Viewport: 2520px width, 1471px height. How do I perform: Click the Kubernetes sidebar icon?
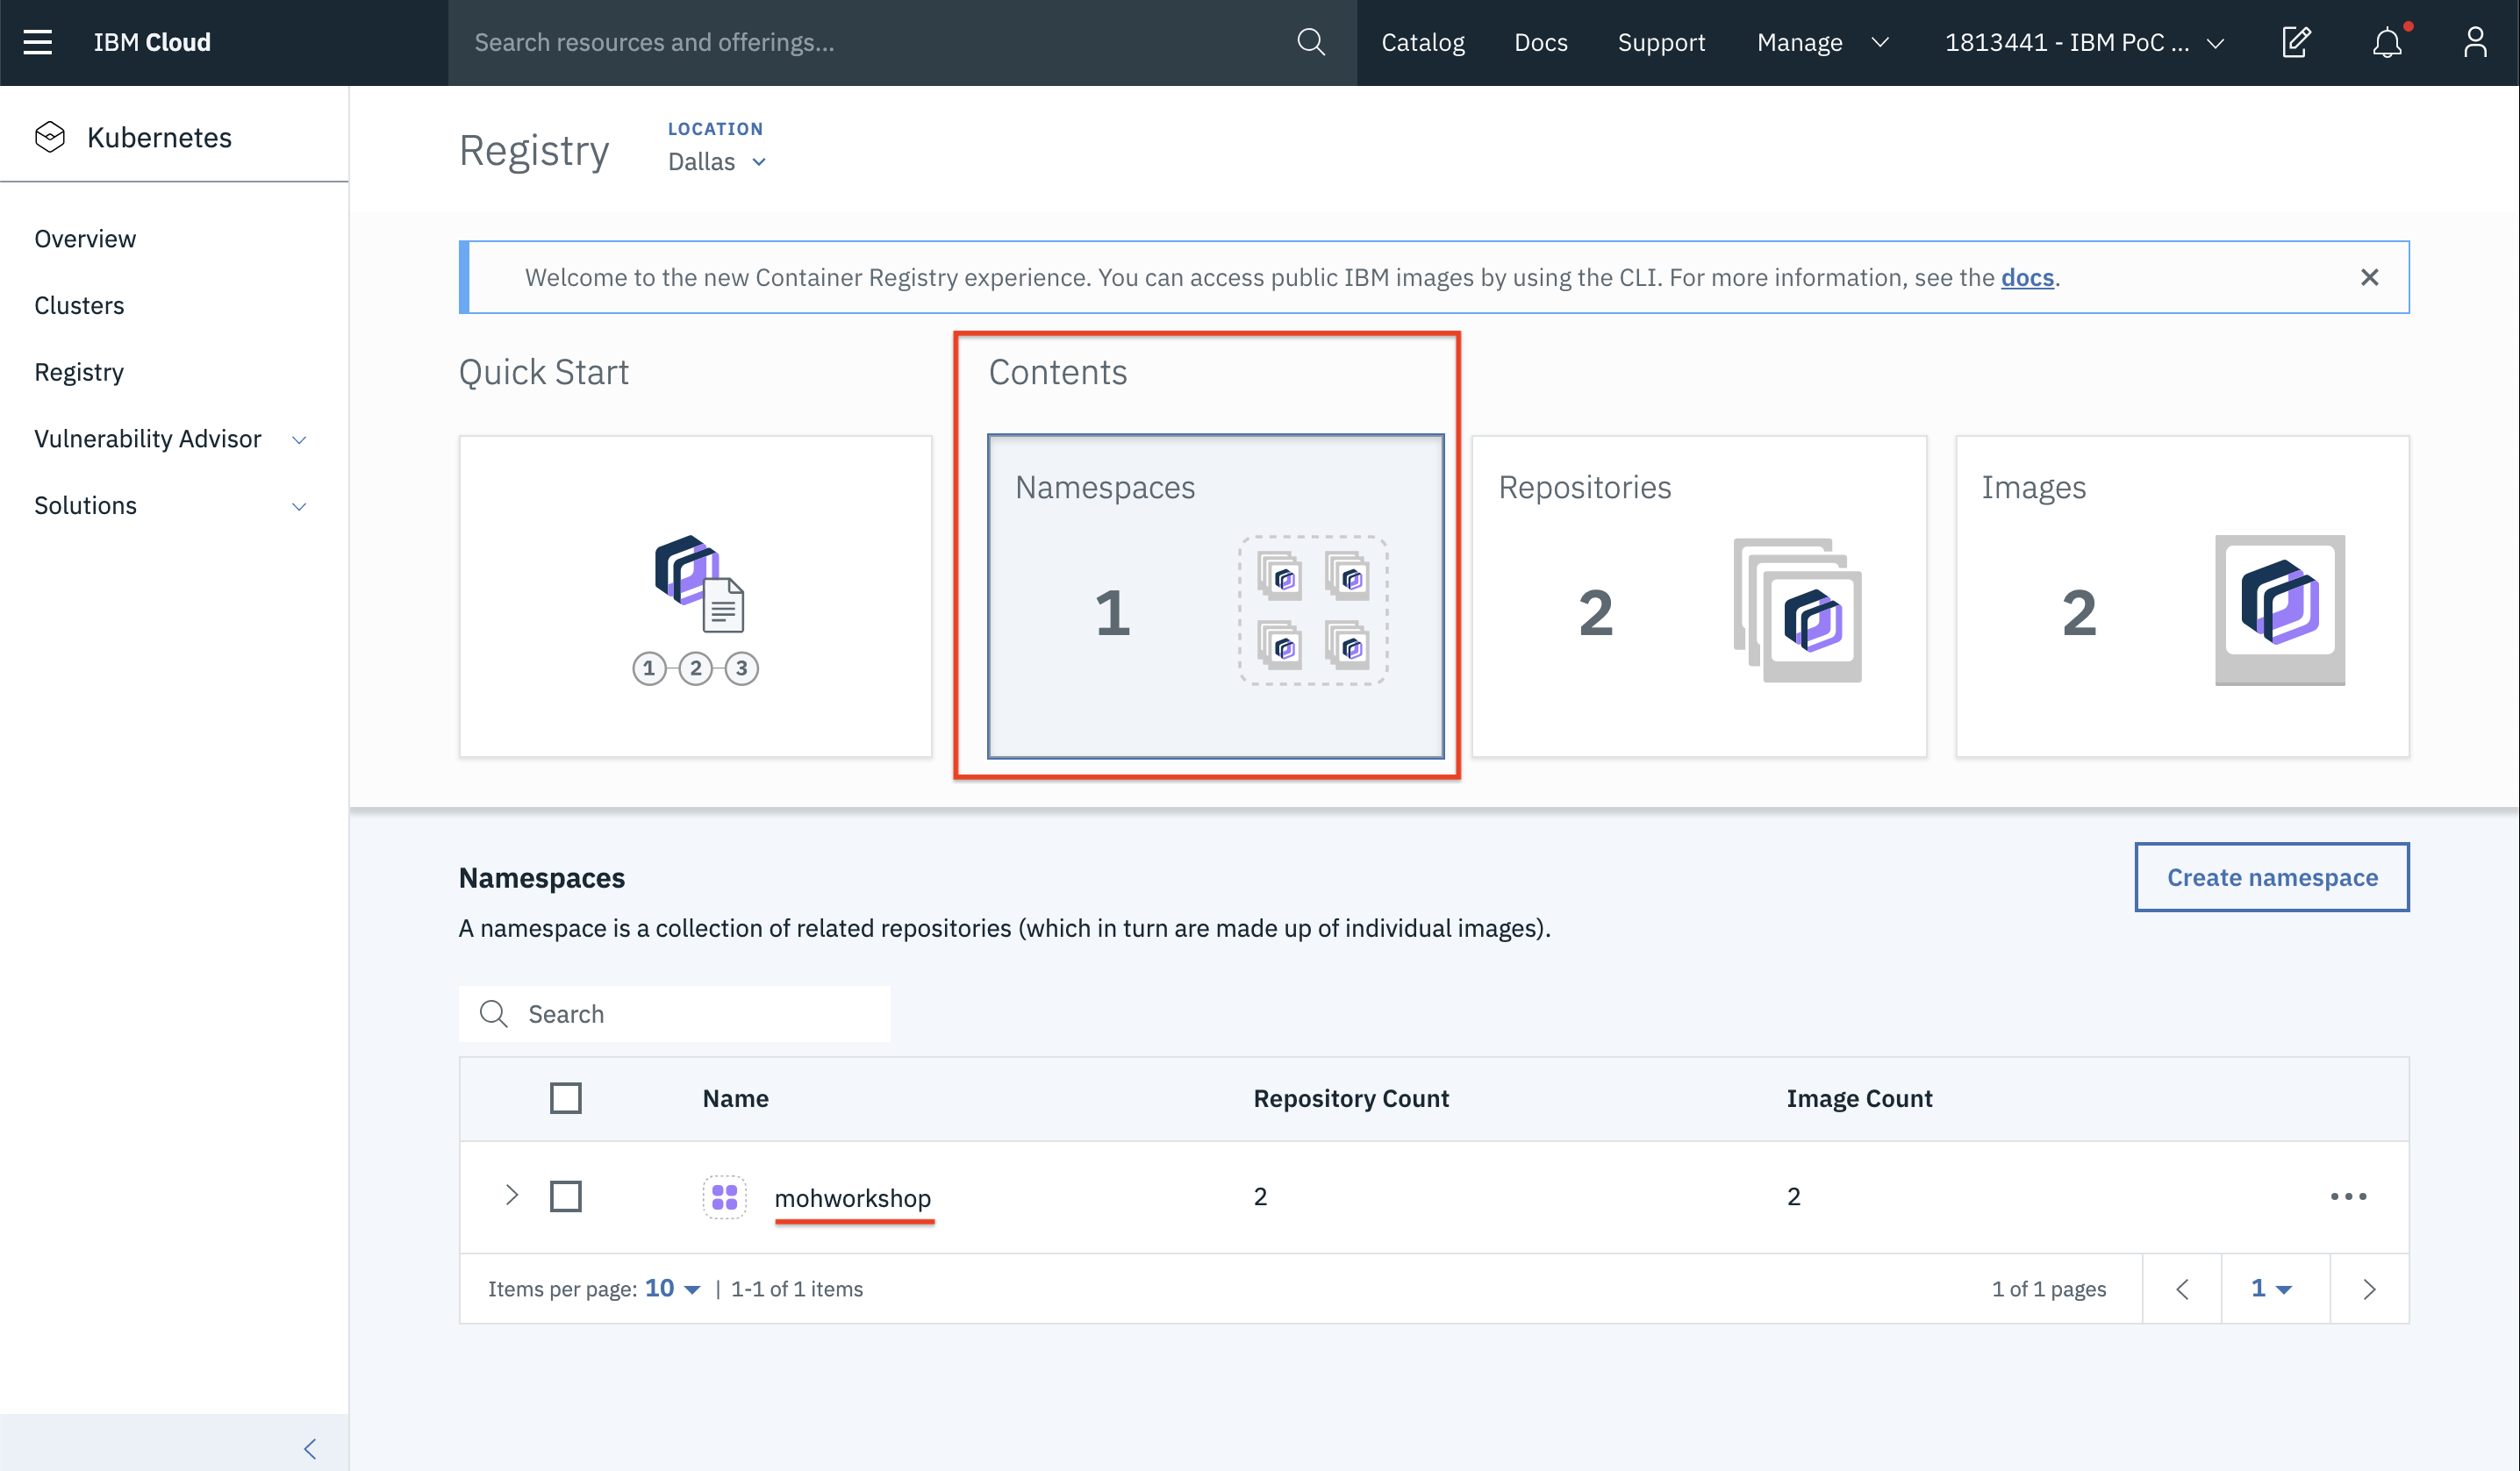(x=49, y=137)
